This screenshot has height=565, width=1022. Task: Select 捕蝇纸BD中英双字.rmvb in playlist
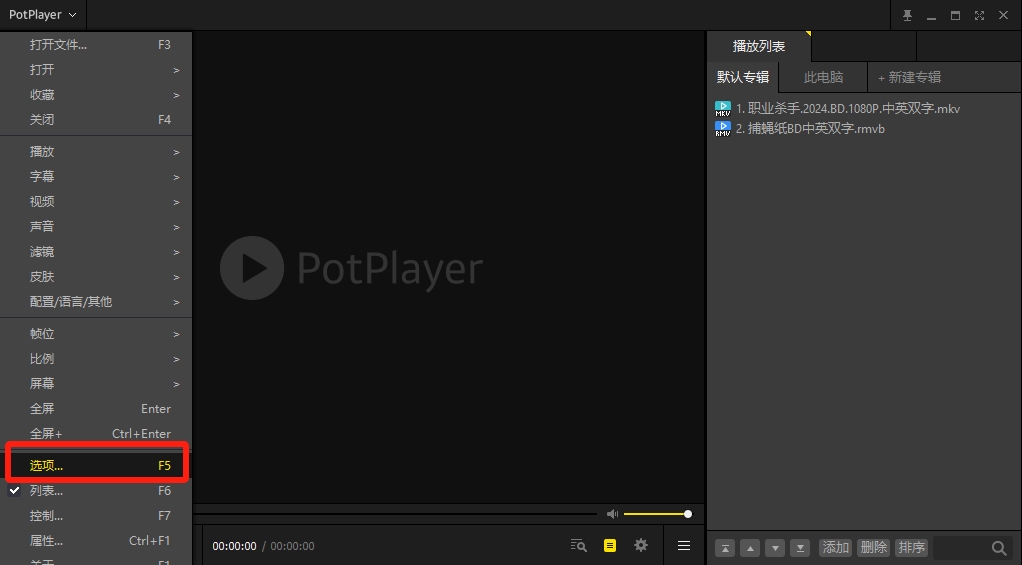810,128
